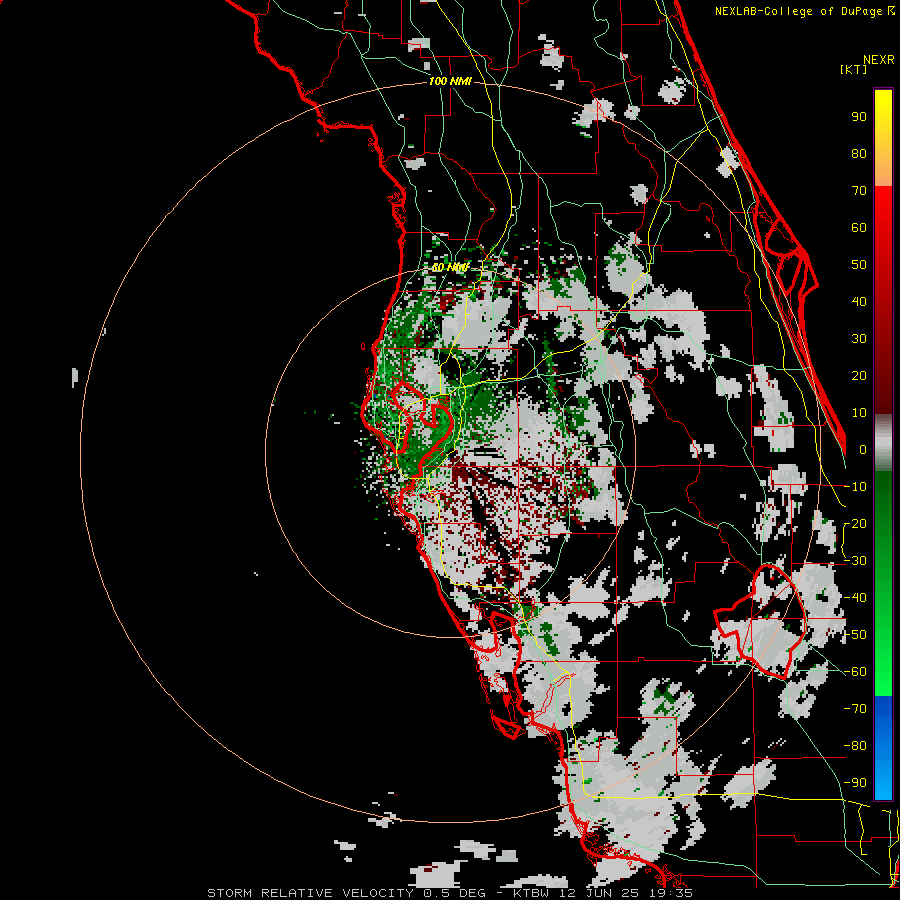Image resolution: width=900 pixels, height=900 pixels.
Task: Click the -40 value on velocity scale
Action: [855, 598]
